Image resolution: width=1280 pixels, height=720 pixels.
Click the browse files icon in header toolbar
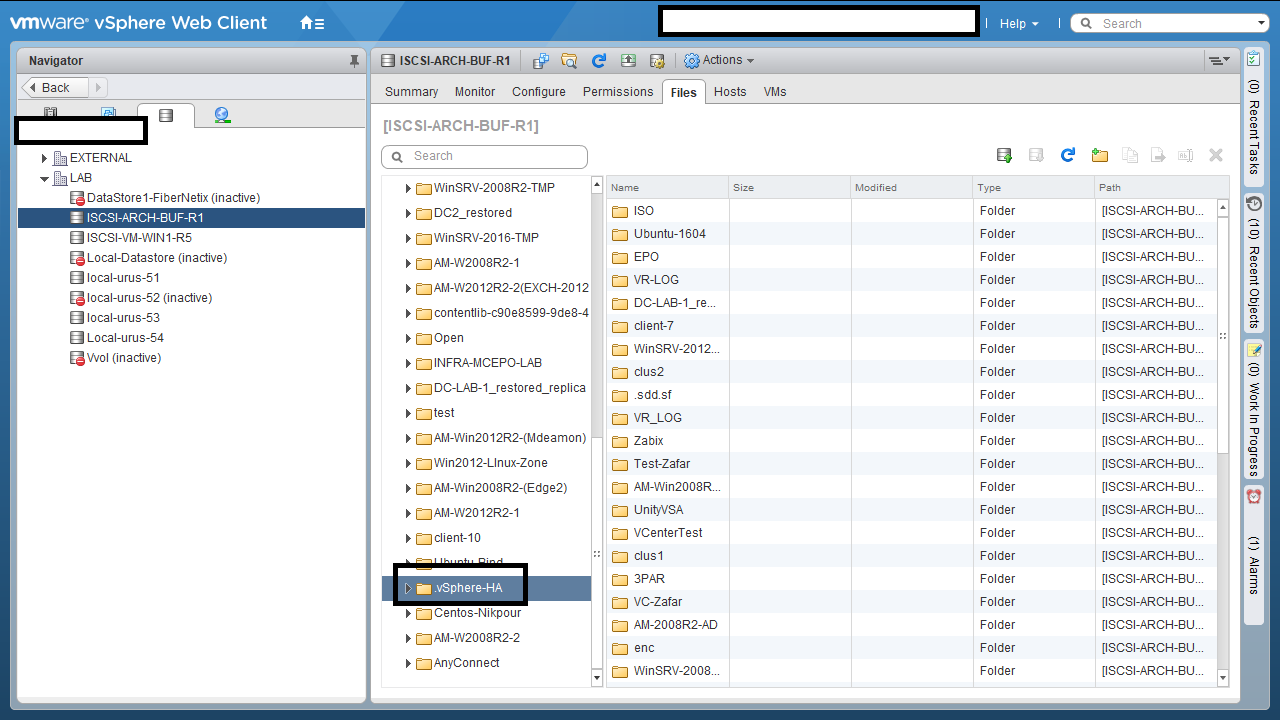tap(569, 61)
